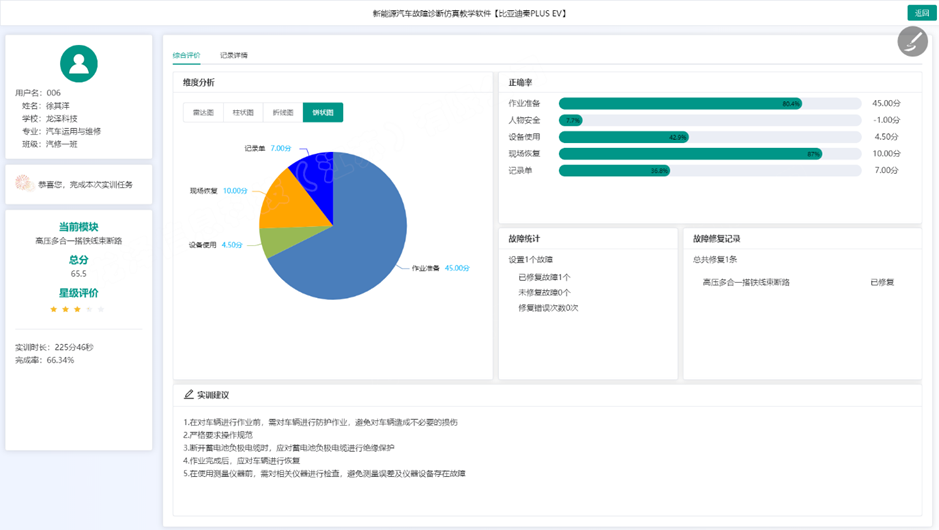The height and width of the screenshot is (530, 939).
Task: Click suggestion 2 严格要求操作规范
Action: point(218,435)
